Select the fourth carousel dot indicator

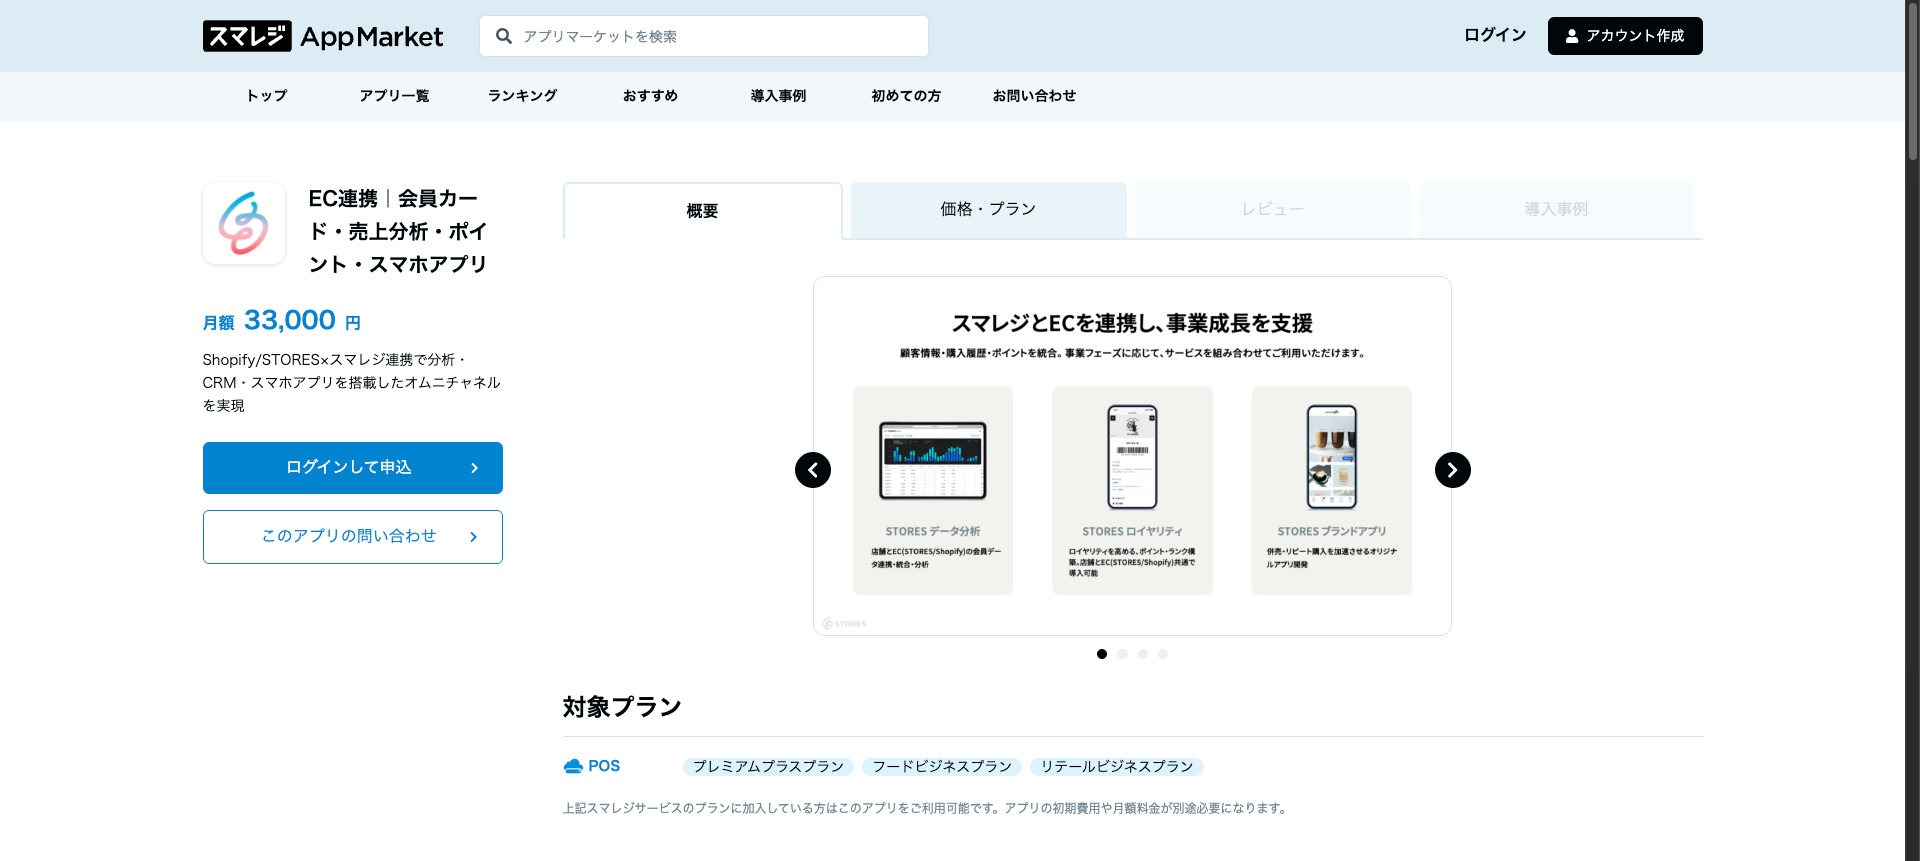[1162, 654]
